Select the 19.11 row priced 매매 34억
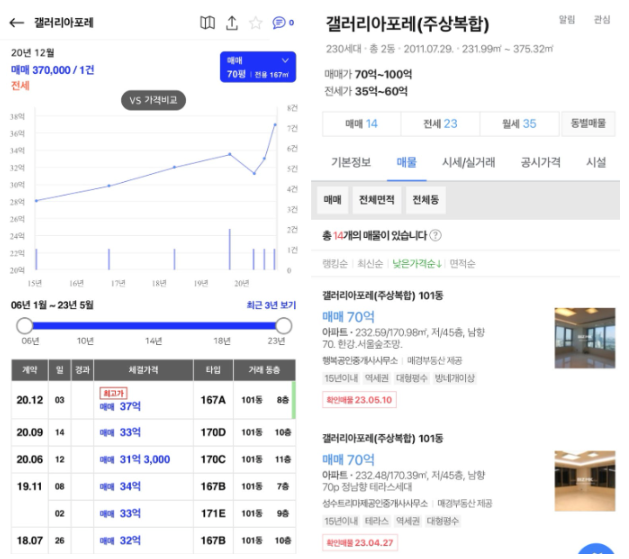Image resolution: width=629 pixels, height=559 pixels. coord(154,486)
